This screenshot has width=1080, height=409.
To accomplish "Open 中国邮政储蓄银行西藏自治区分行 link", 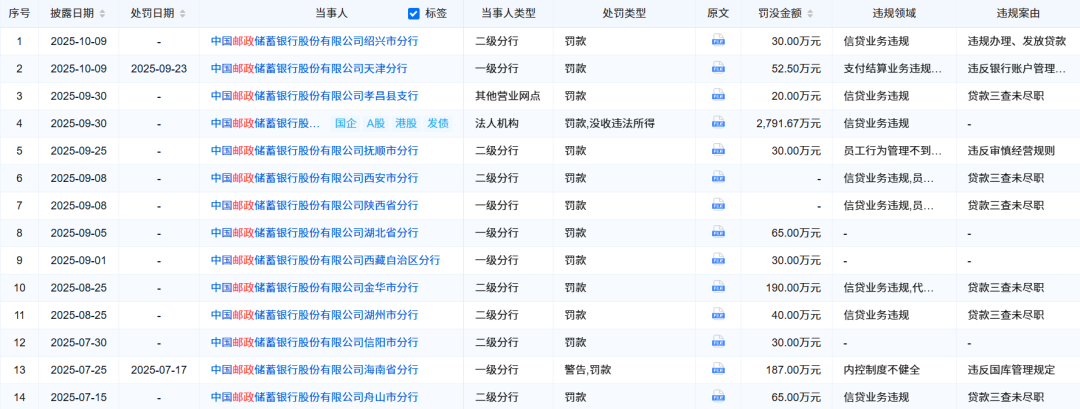I will click(x=325, y=260).
